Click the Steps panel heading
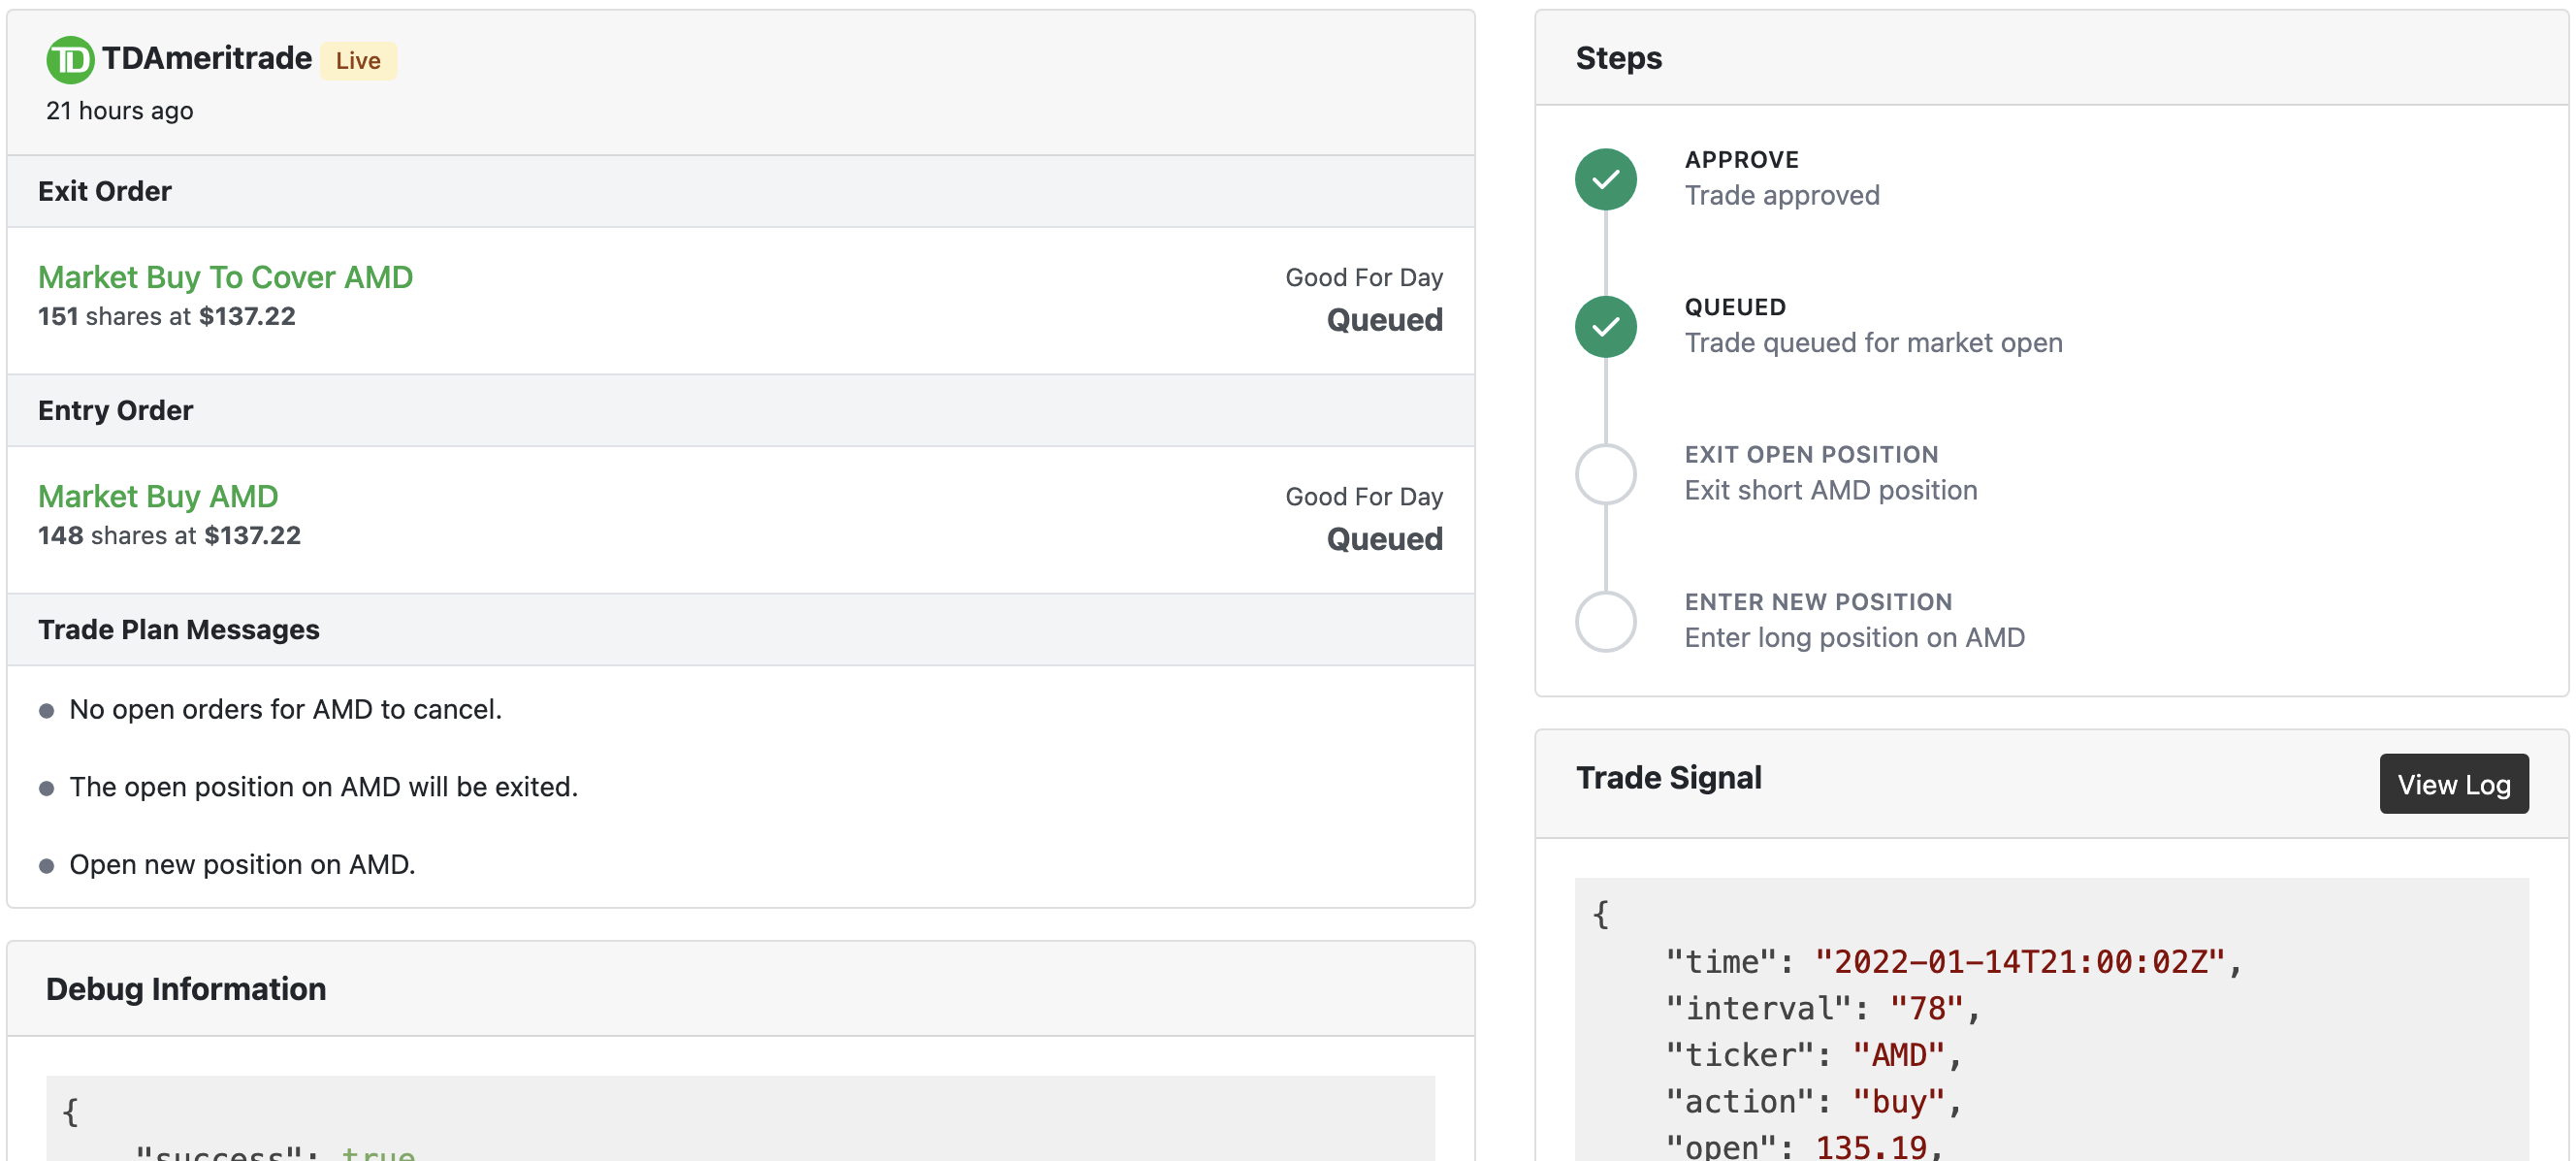This screenshot has width=2576, height=1161. 1618,58
